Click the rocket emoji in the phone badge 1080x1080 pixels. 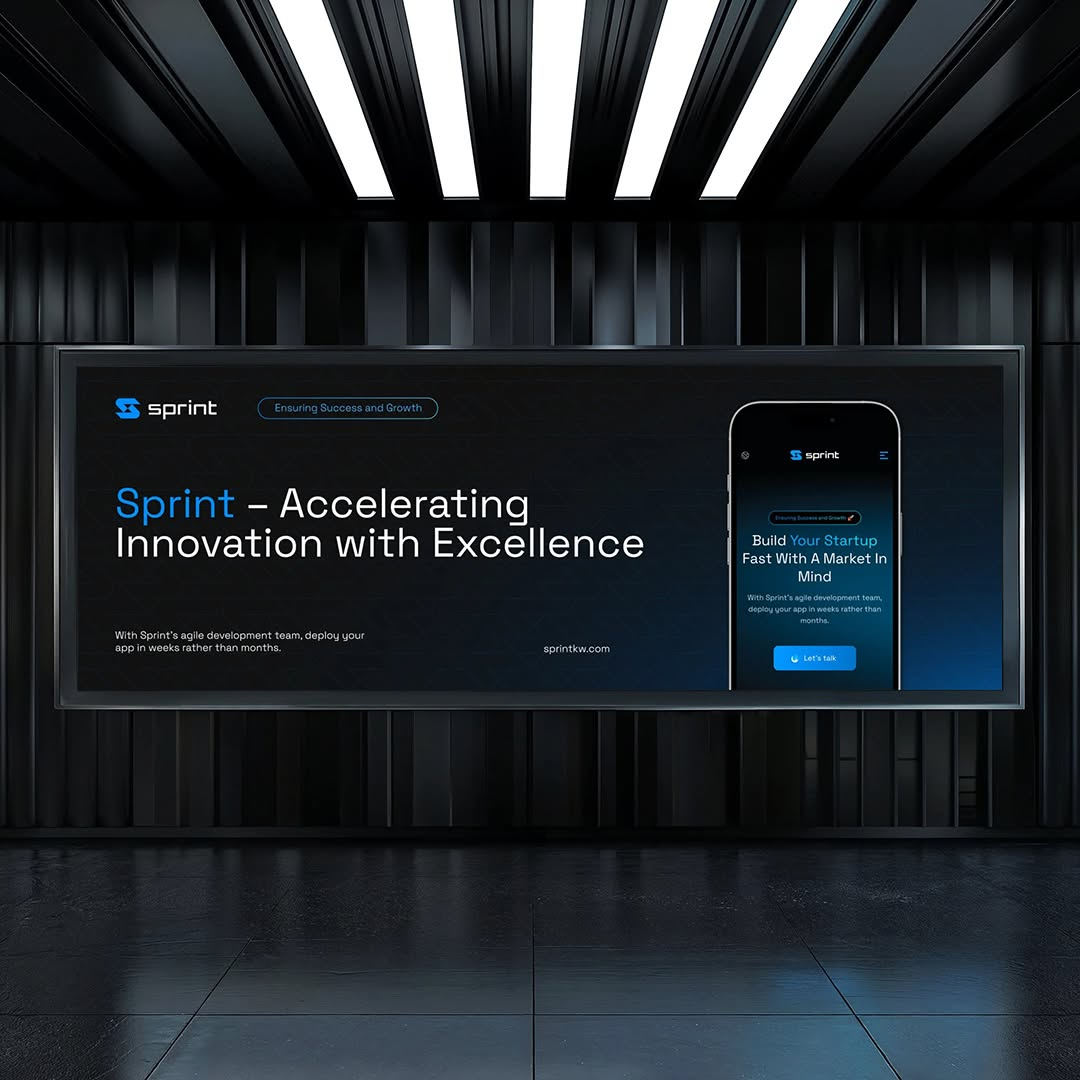click(852, 518)
